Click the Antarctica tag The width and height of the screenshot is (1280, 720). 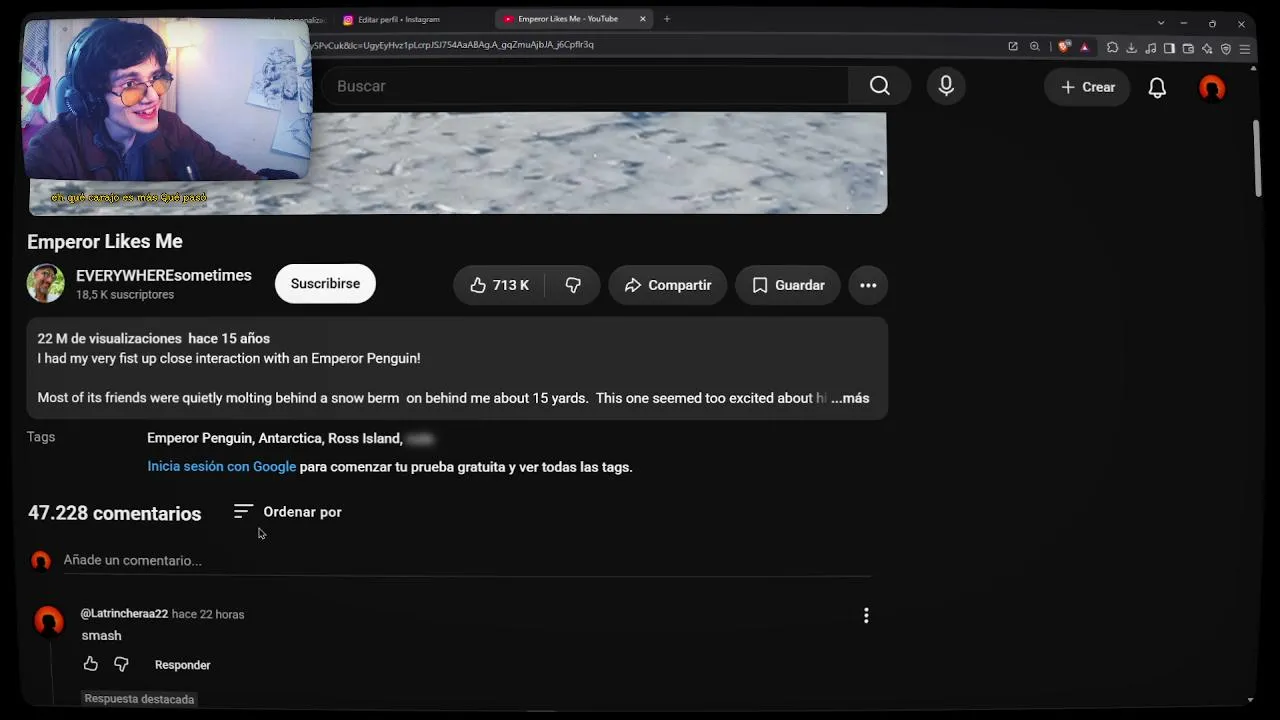pos(290,439)
